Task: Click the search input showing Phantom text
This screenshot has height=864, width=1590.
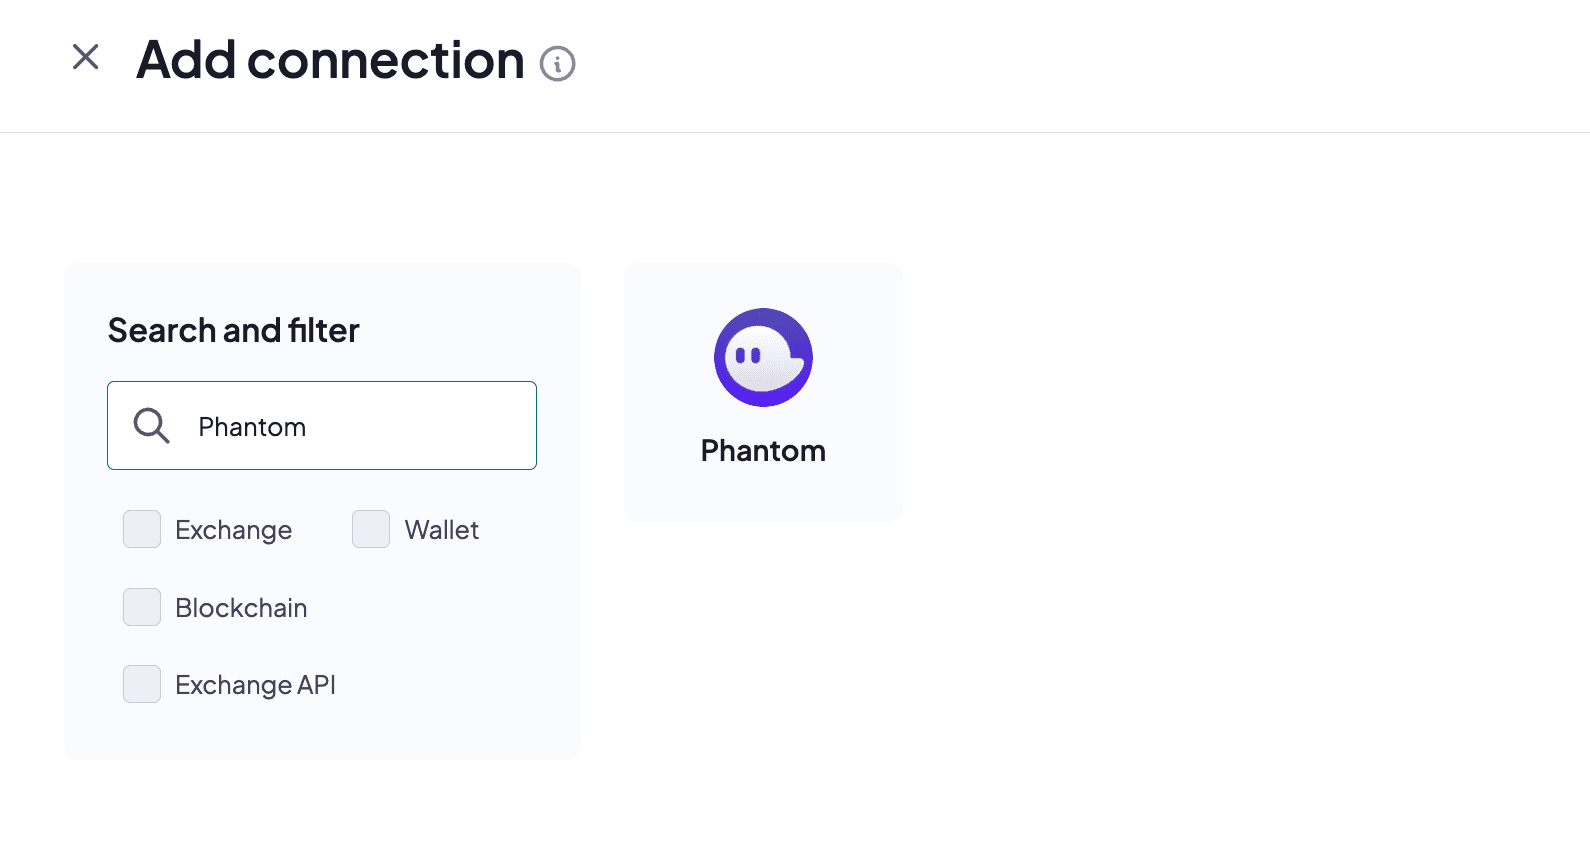Action: [x=322, y=425]
